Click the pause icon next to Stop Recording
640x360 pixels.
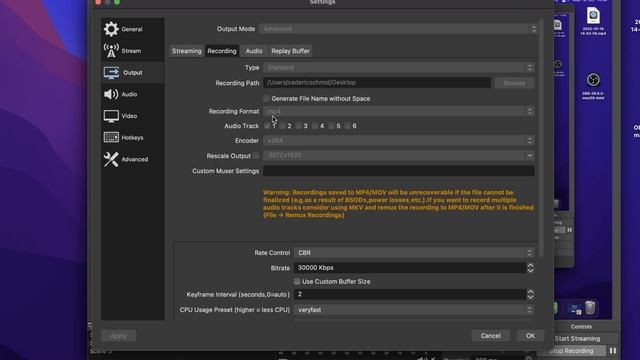(613, 351)
